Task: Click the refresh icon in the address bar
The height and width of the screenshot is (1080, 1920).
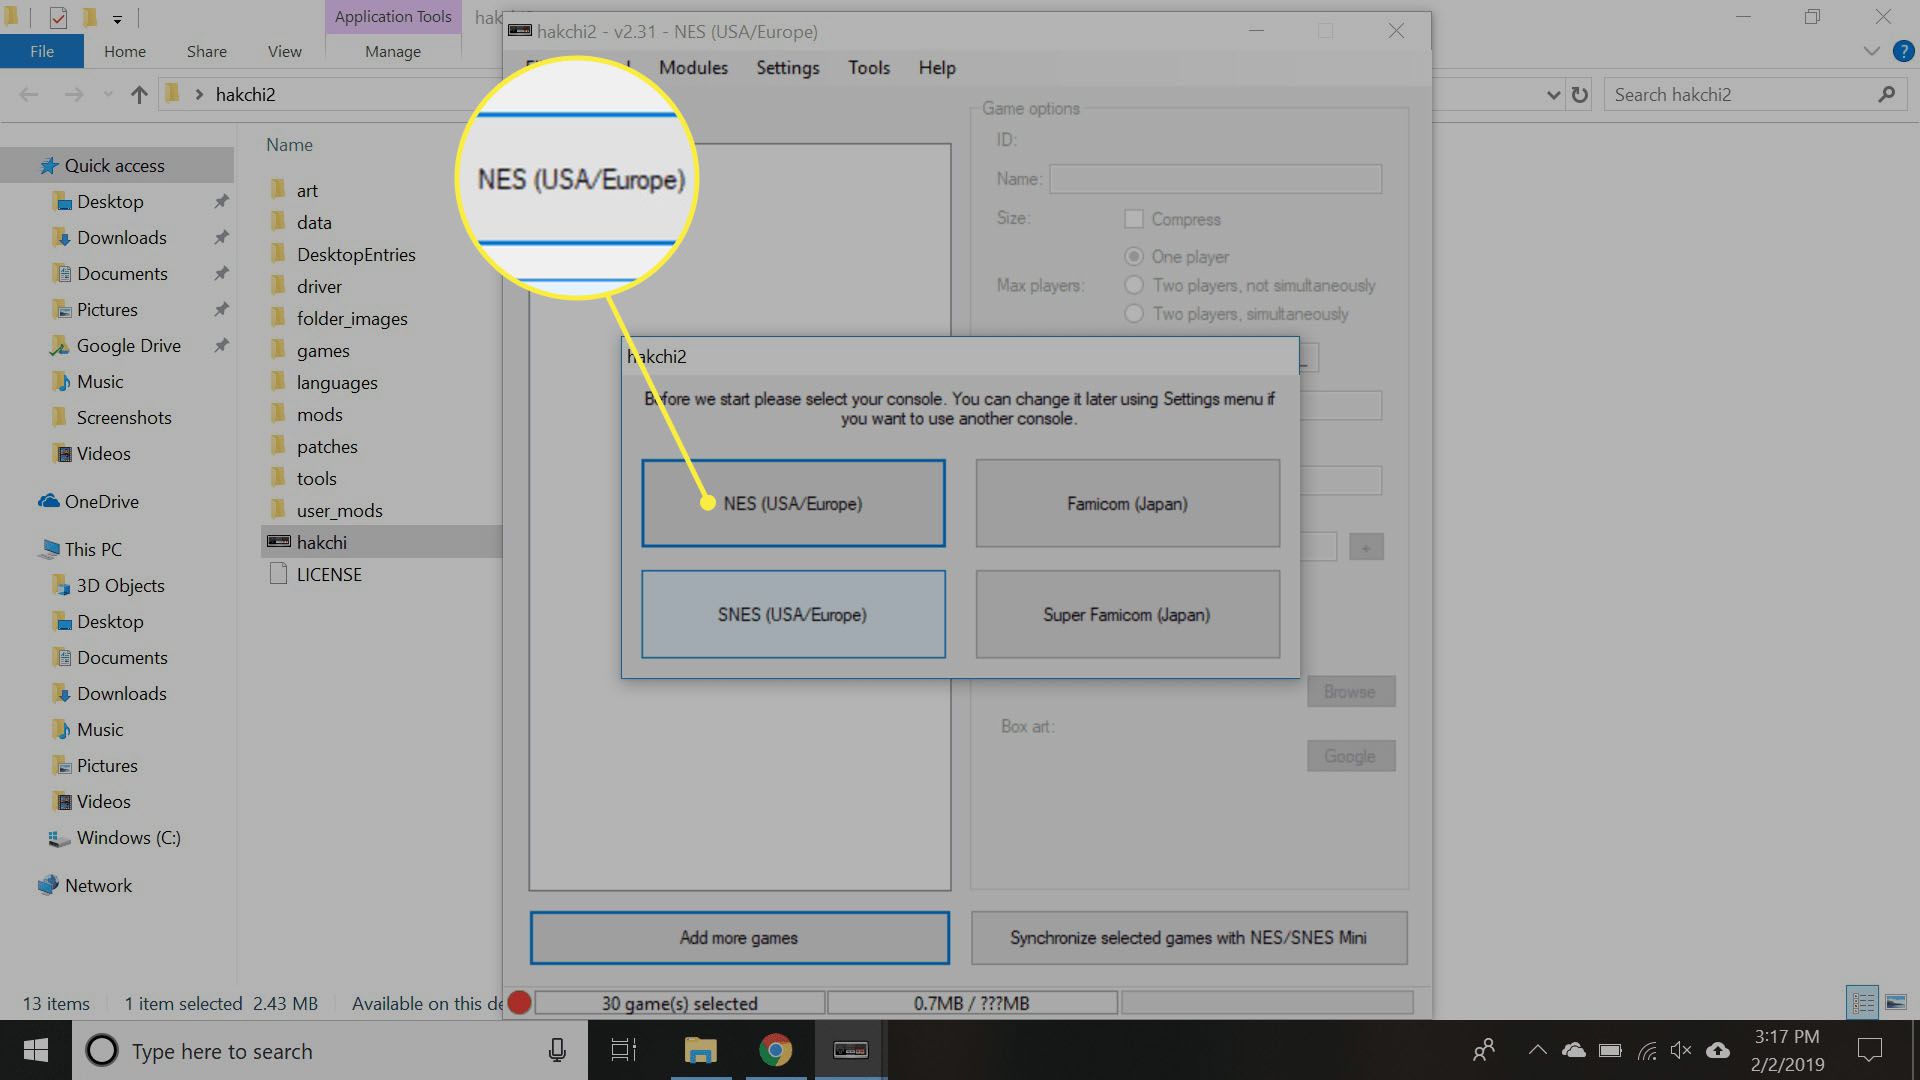Action: 1580,94
